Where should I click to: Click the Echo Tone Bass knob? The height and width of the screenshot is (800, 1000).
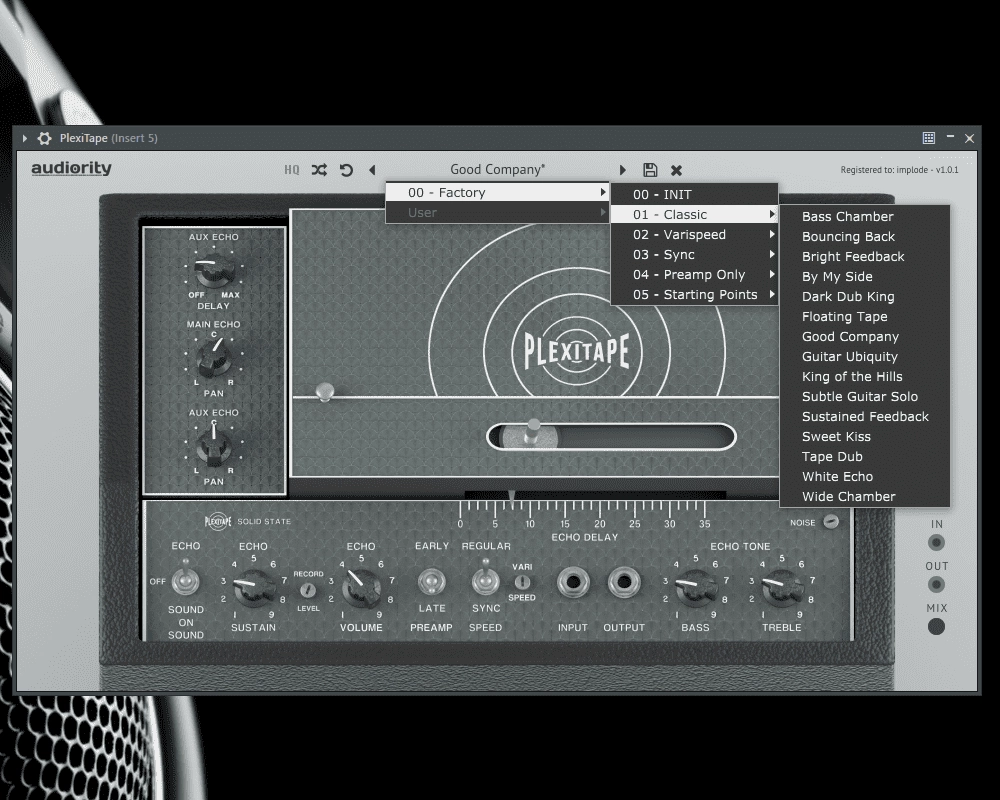coord(695,589)
